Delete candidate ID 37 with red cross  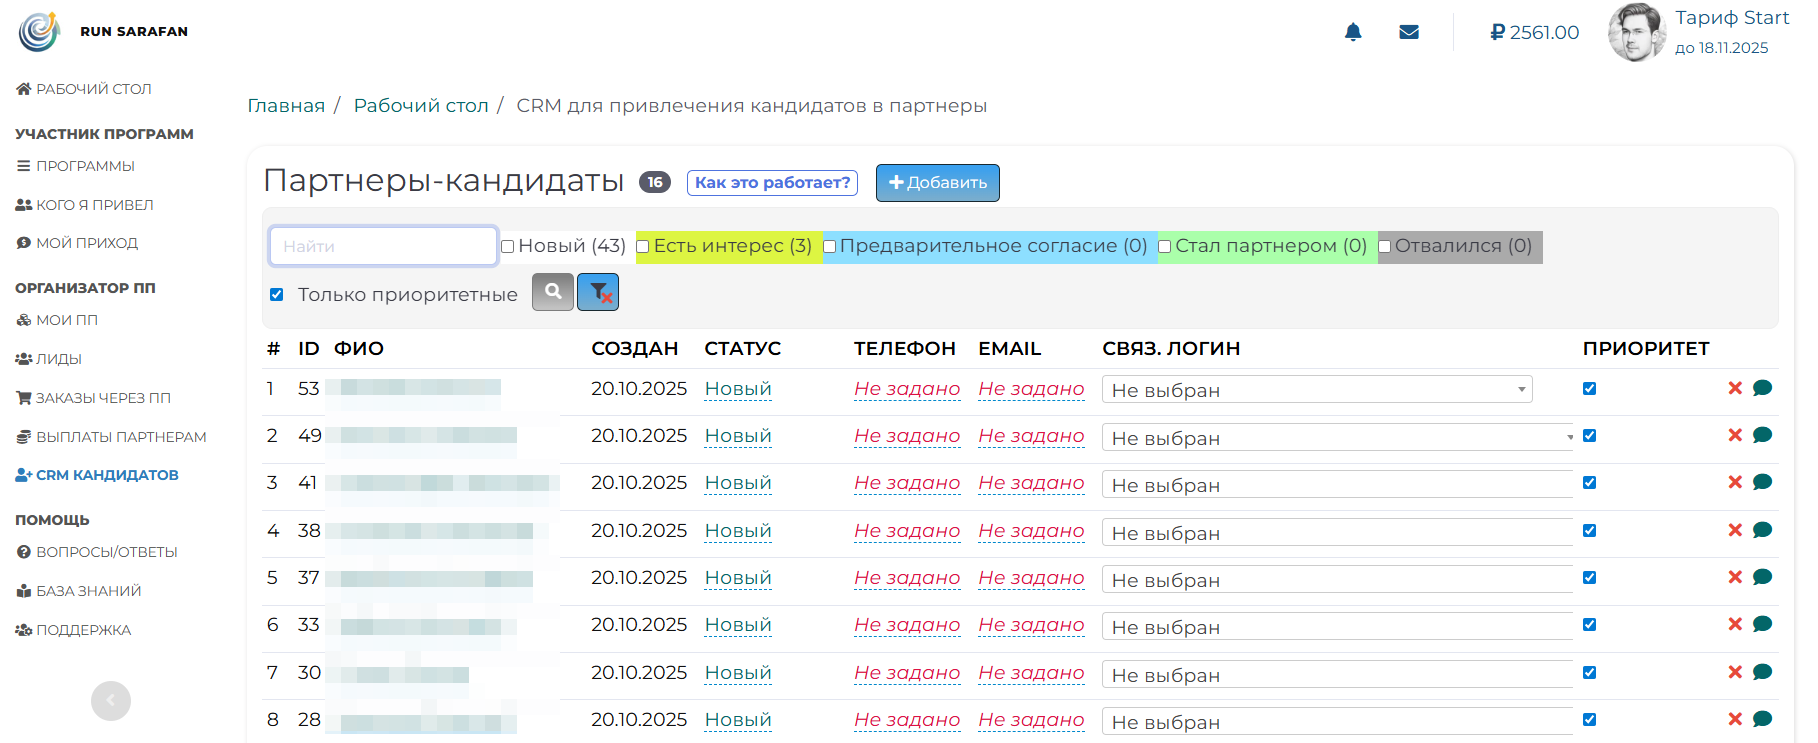1735,577
